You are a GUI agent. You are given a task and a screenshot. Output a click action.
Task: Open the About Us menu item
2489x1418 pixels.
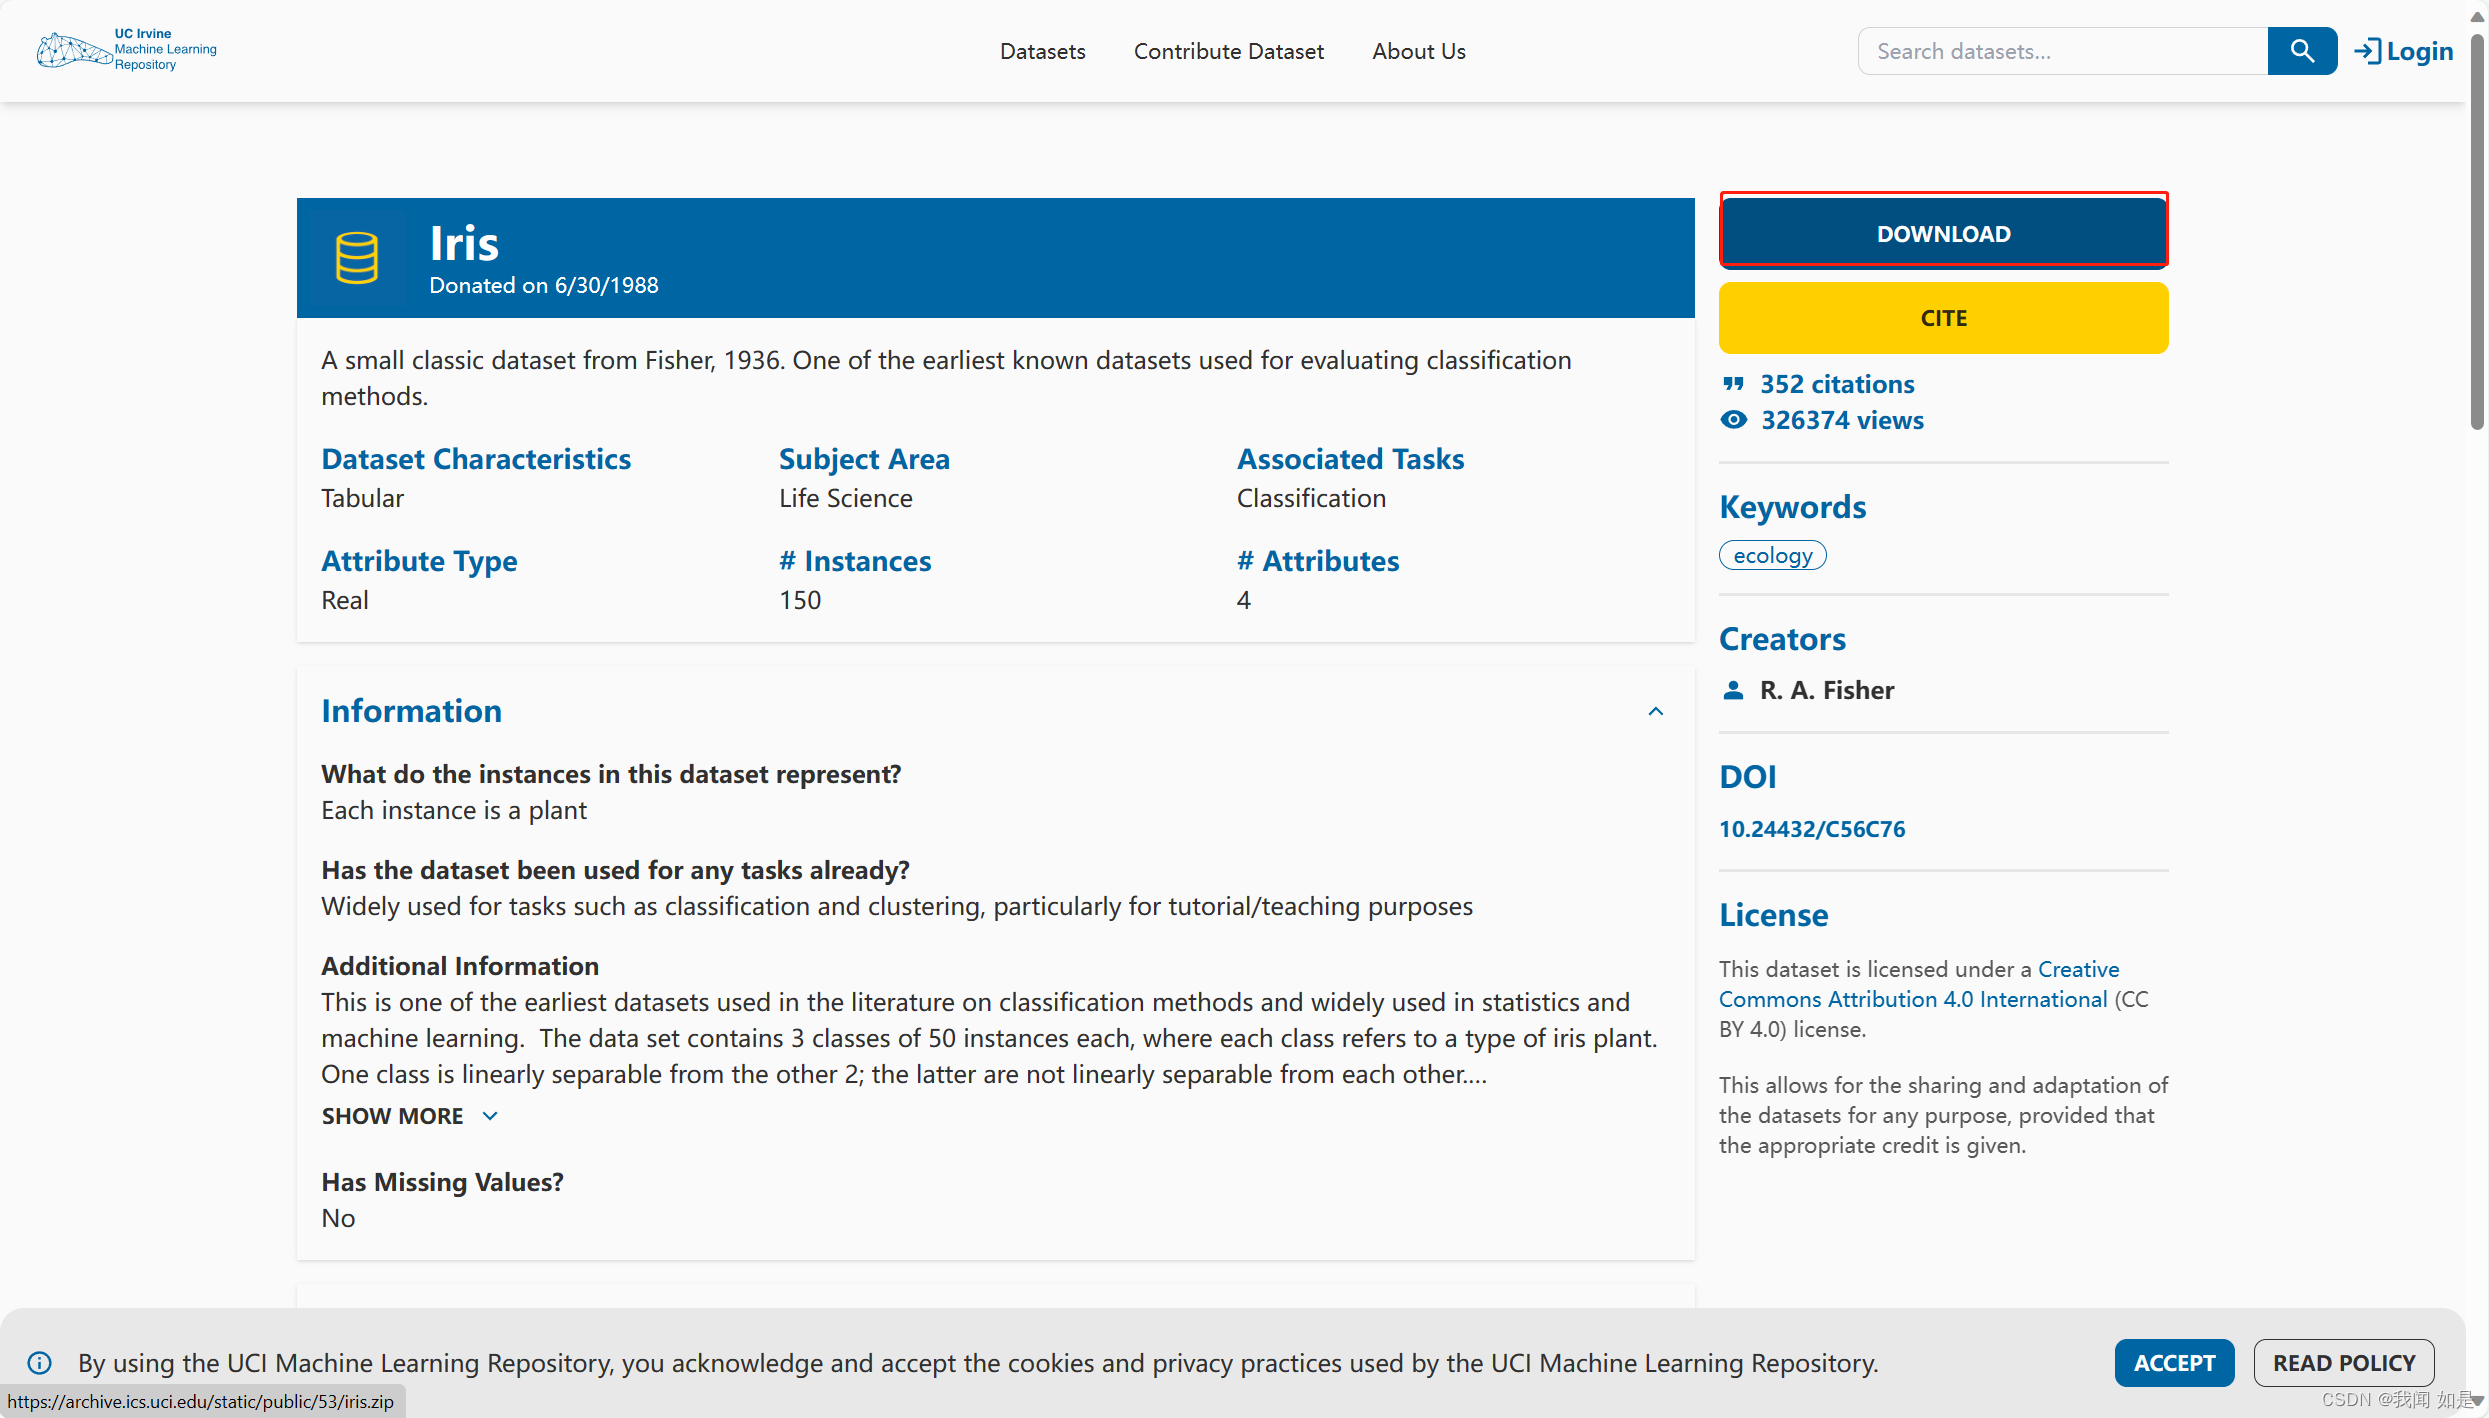1418,51
